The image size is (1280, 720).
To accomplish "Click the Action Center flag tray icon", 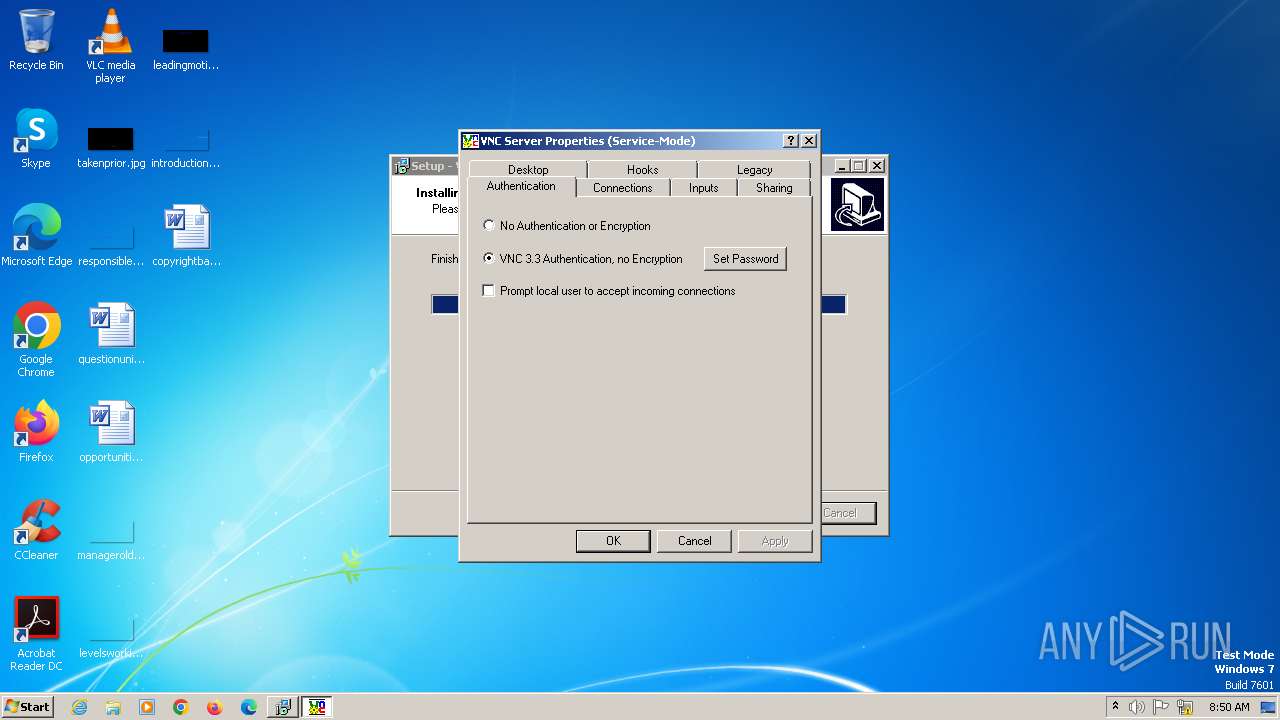I will [x=1161, y=707].
